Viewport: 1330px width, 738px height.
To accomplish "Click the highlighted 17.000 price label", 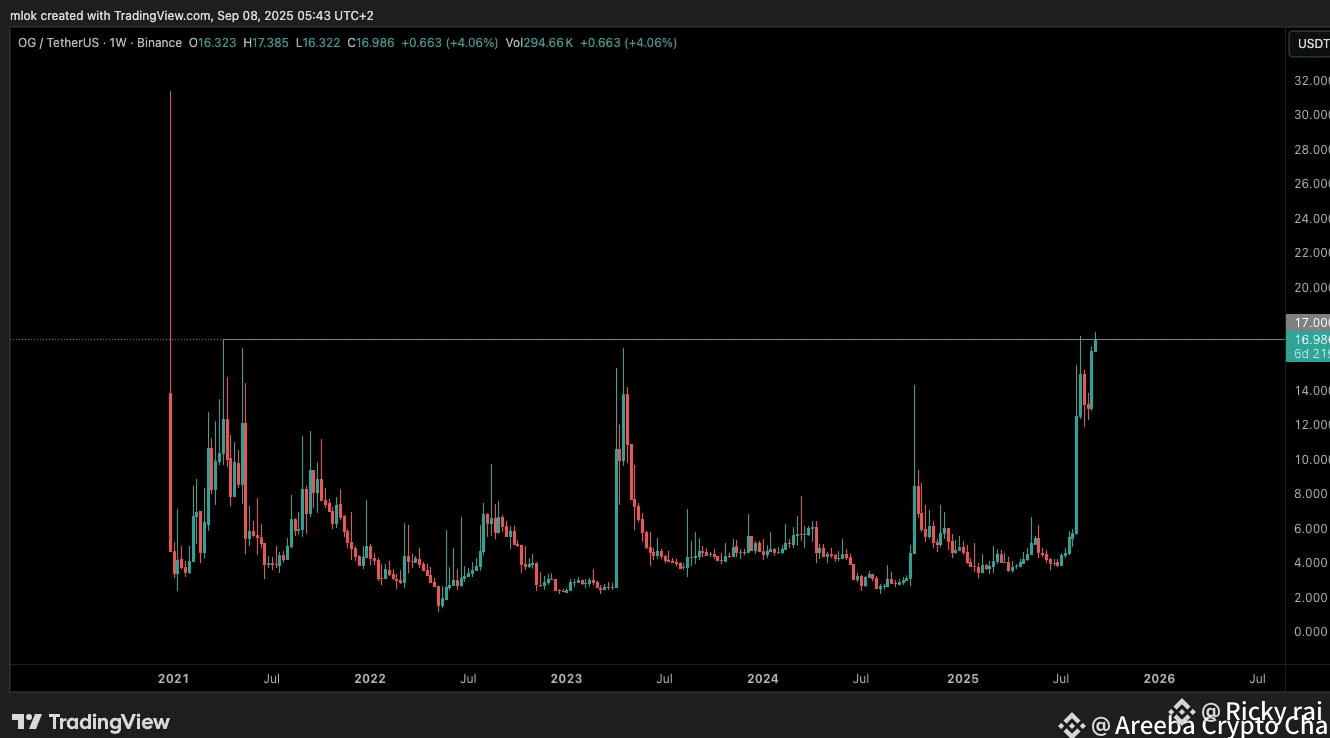I will [x=1308, y=323].
